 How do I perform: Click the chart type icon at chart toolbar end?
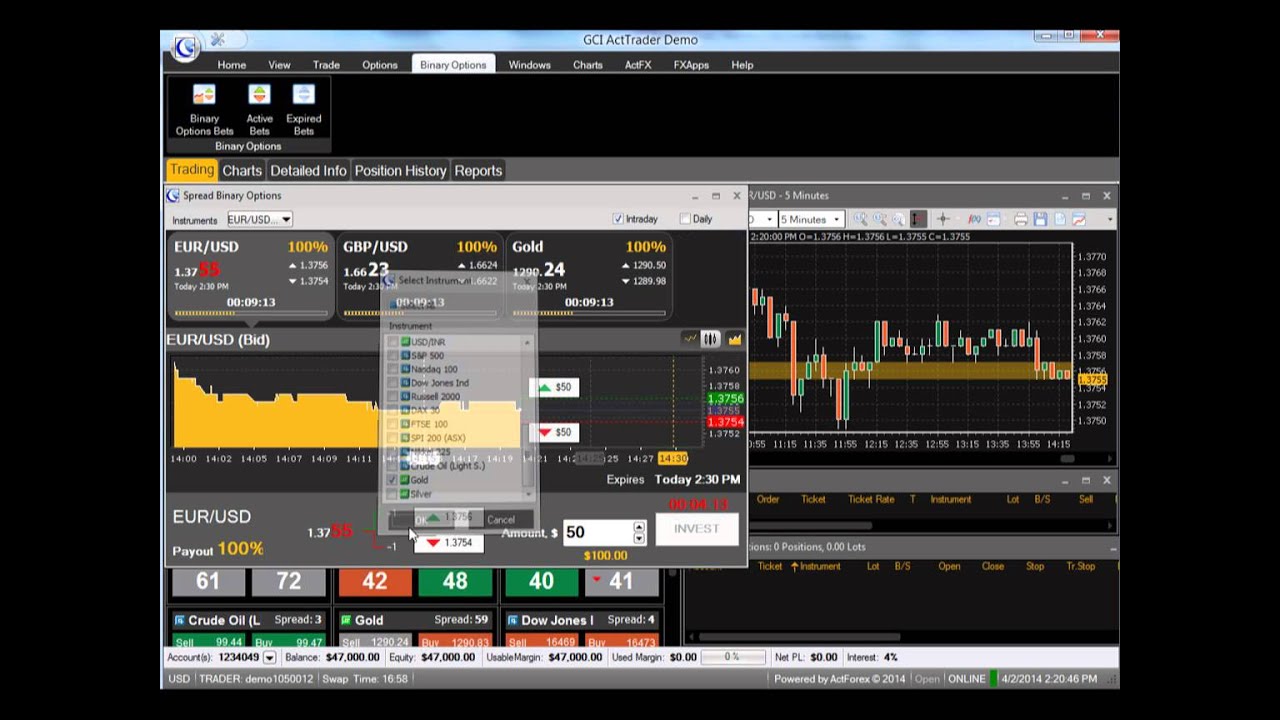(x=1079, y=219)
